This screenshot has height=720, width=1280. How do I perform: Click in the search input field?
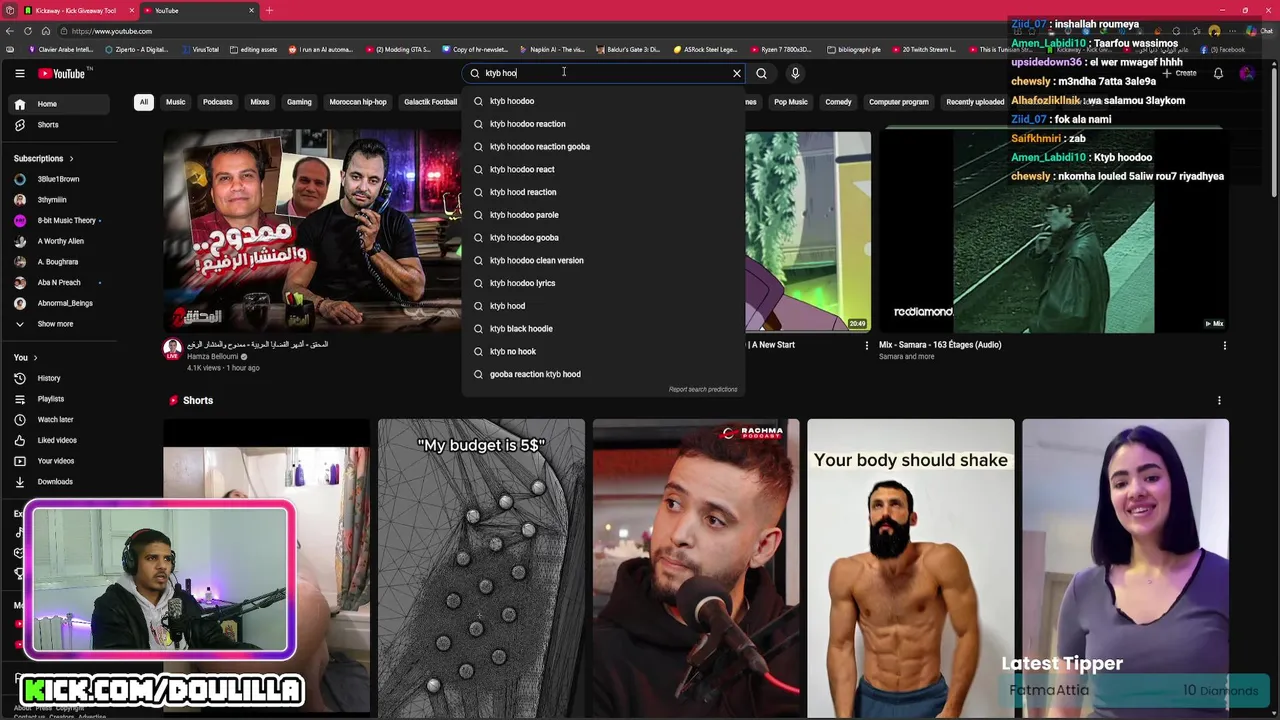[605, 73]
